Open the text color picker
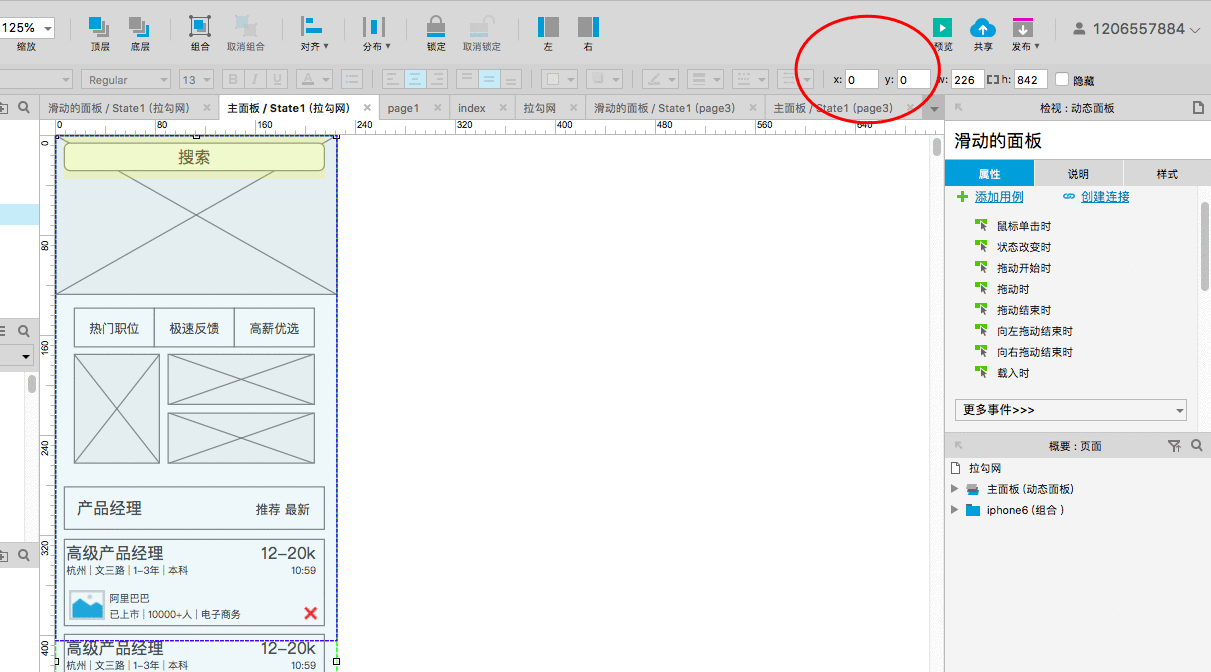This screenshot has height=672, width=1211. pyautogui.click(x=314, y=79)
